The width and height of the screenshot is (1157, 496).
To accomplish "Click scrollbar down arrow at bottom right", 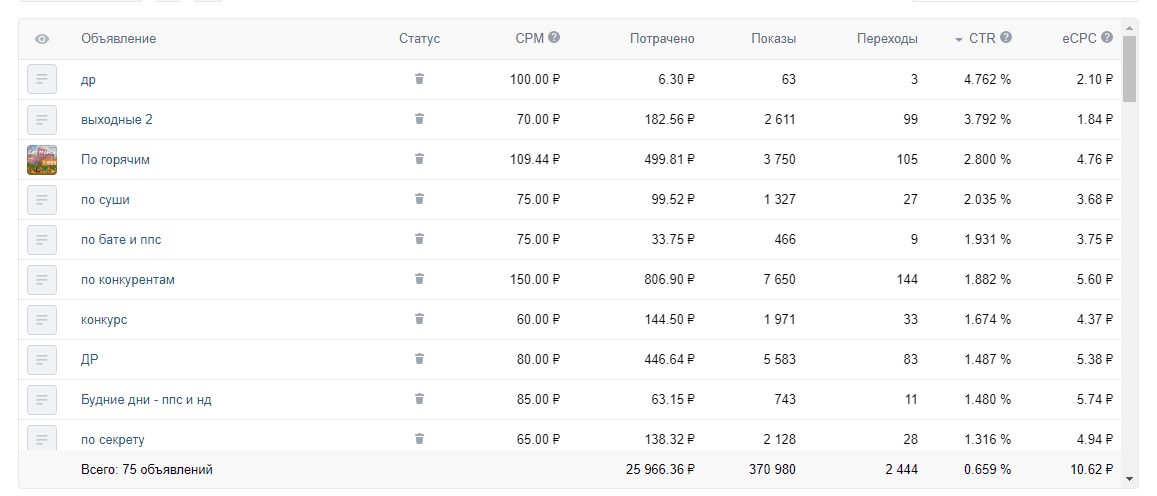I will point(1129,479).
